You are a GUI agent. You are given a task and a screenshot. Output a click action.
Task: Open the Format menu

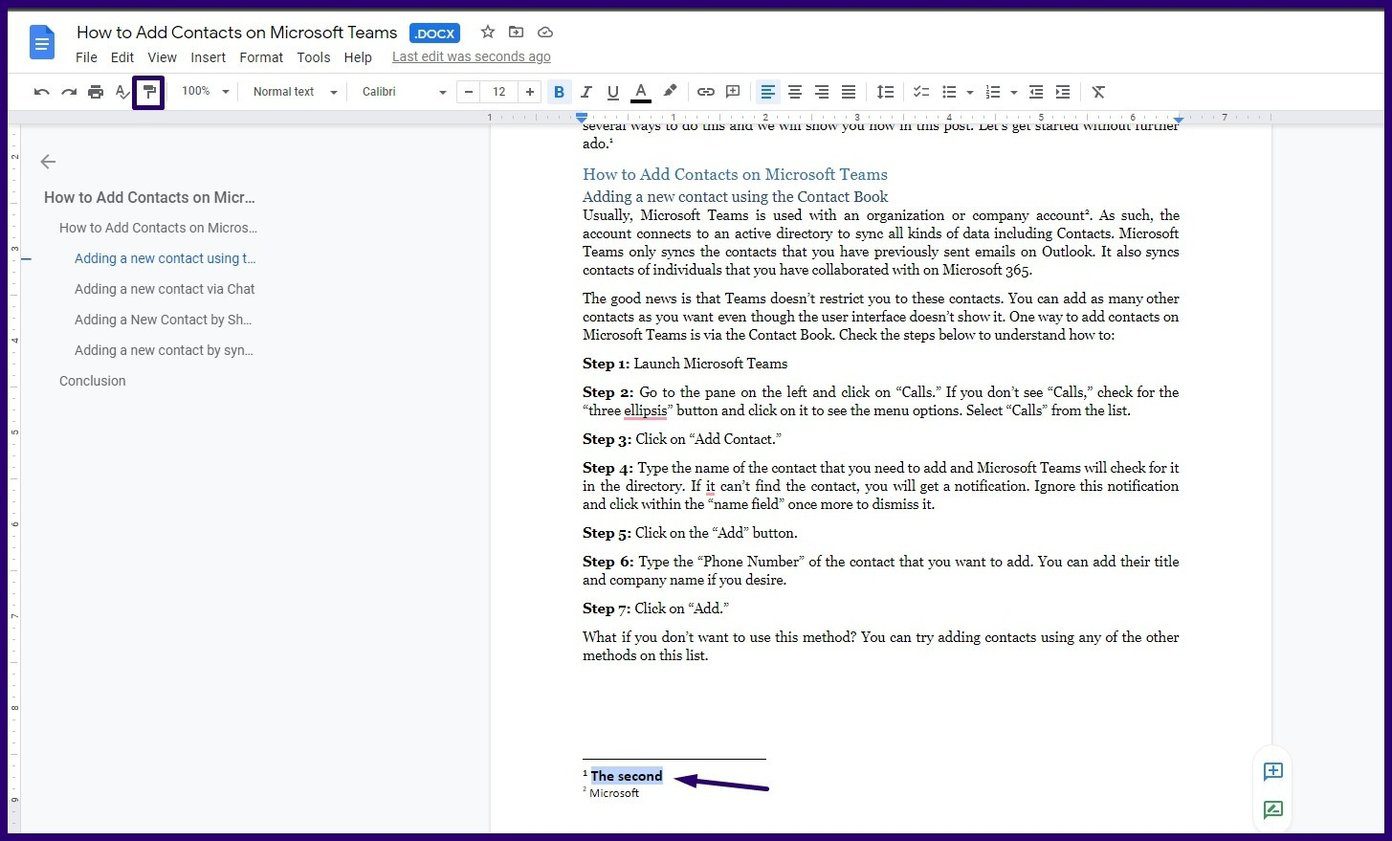[x=261, y=58]
